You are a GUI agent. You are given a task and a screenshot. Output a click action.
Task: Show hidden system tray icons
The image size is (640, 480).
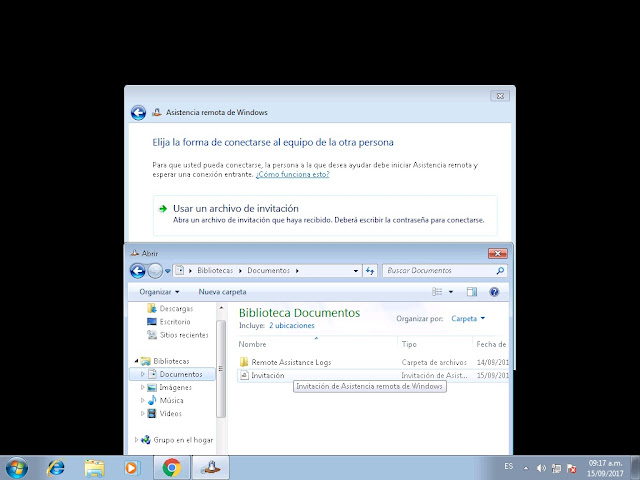526,468
